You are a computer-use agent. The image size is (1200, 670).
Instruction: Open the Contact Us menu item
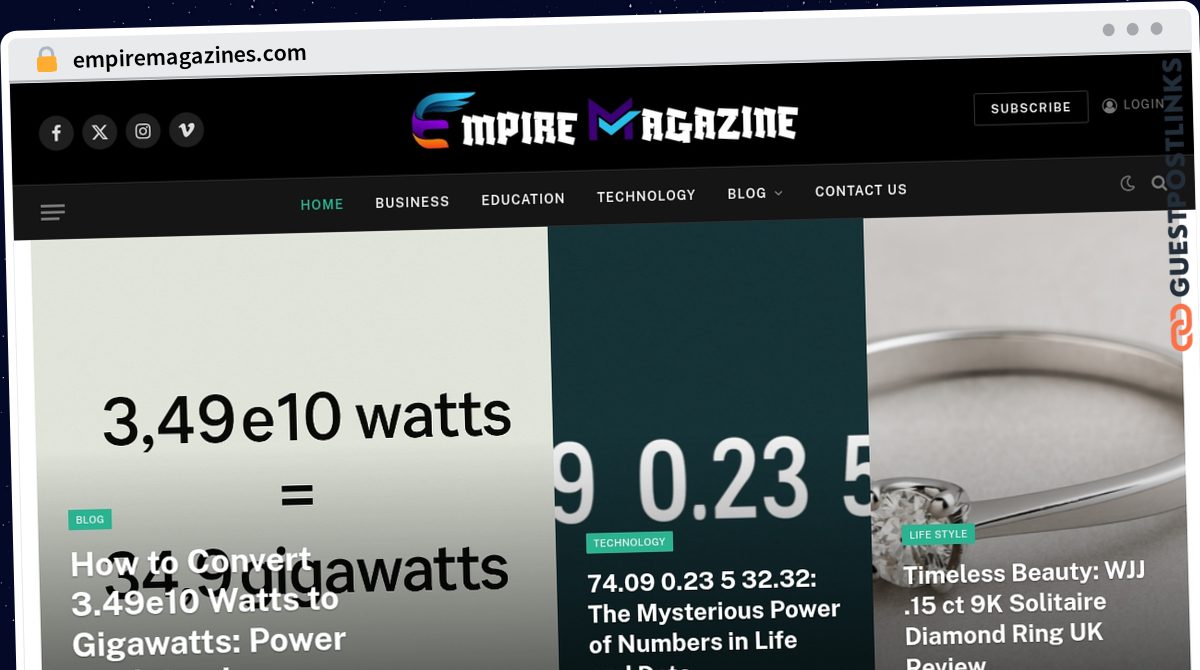point(861,190)
